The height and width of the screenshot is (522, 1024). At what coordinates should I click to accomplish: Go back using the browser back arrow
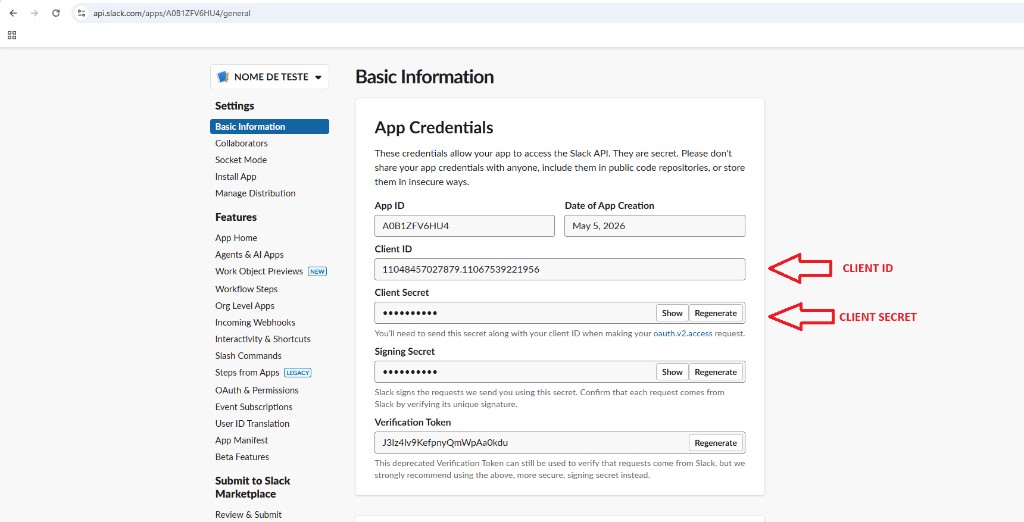(x=13, y=13)
